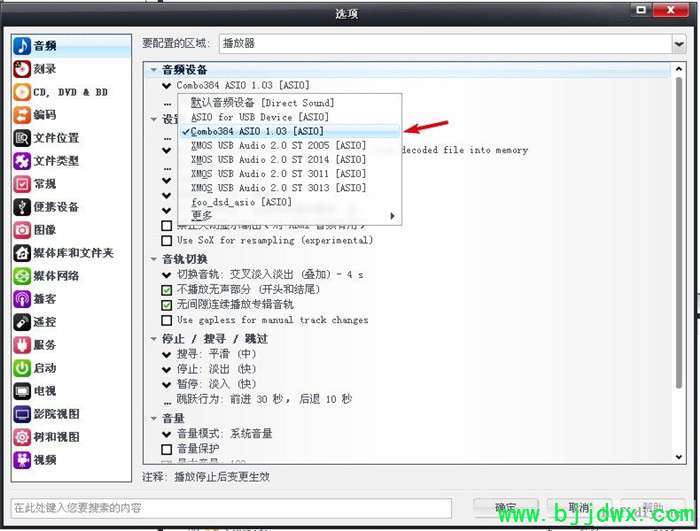
Task: Close the 选项 dialog window
Action: (x=670, y=9)
